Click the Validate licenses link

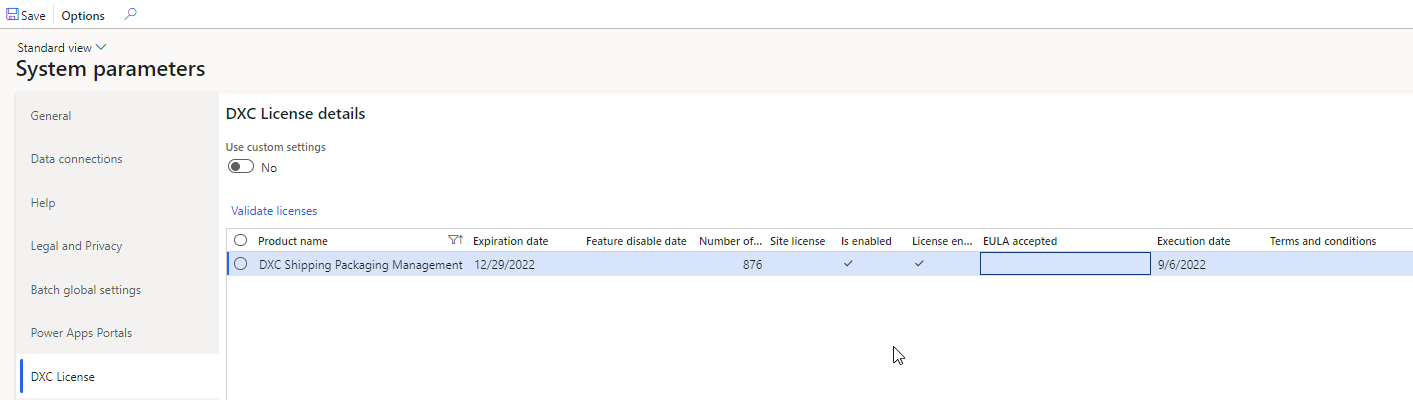click(274, 211)
